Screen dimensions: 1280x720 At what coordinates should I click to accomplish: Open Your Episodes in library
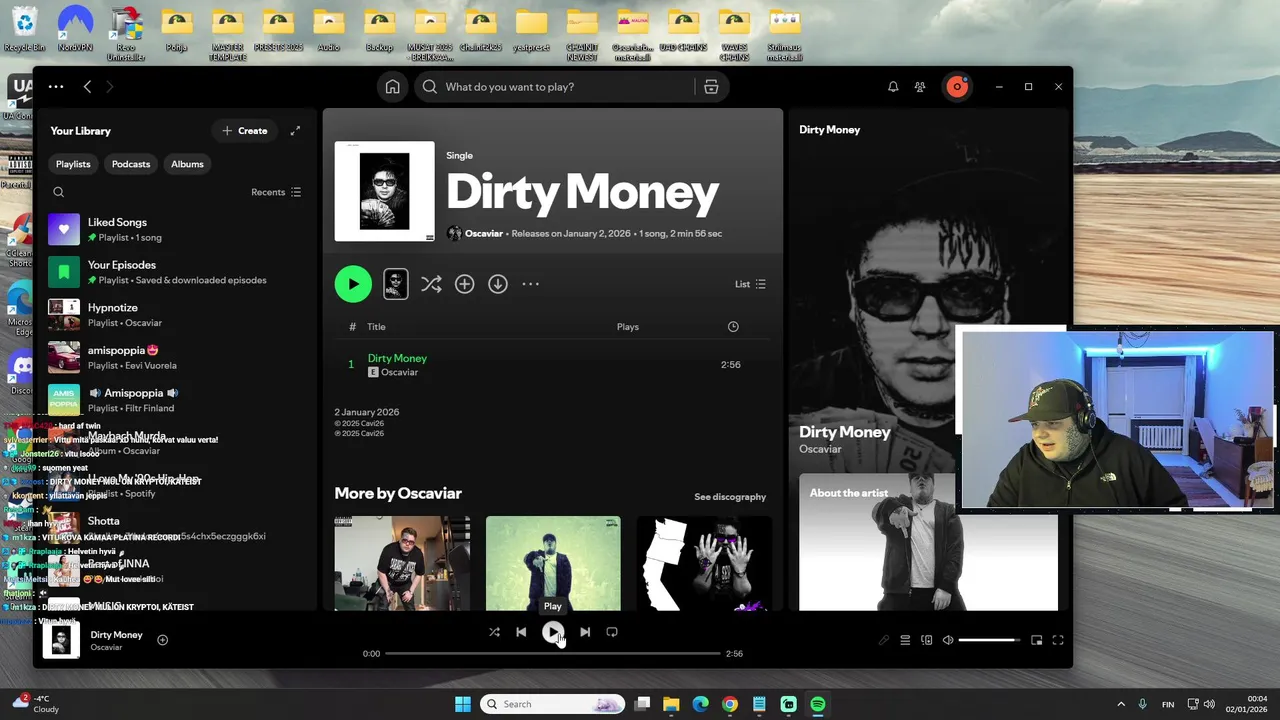(x=177, y=272)
